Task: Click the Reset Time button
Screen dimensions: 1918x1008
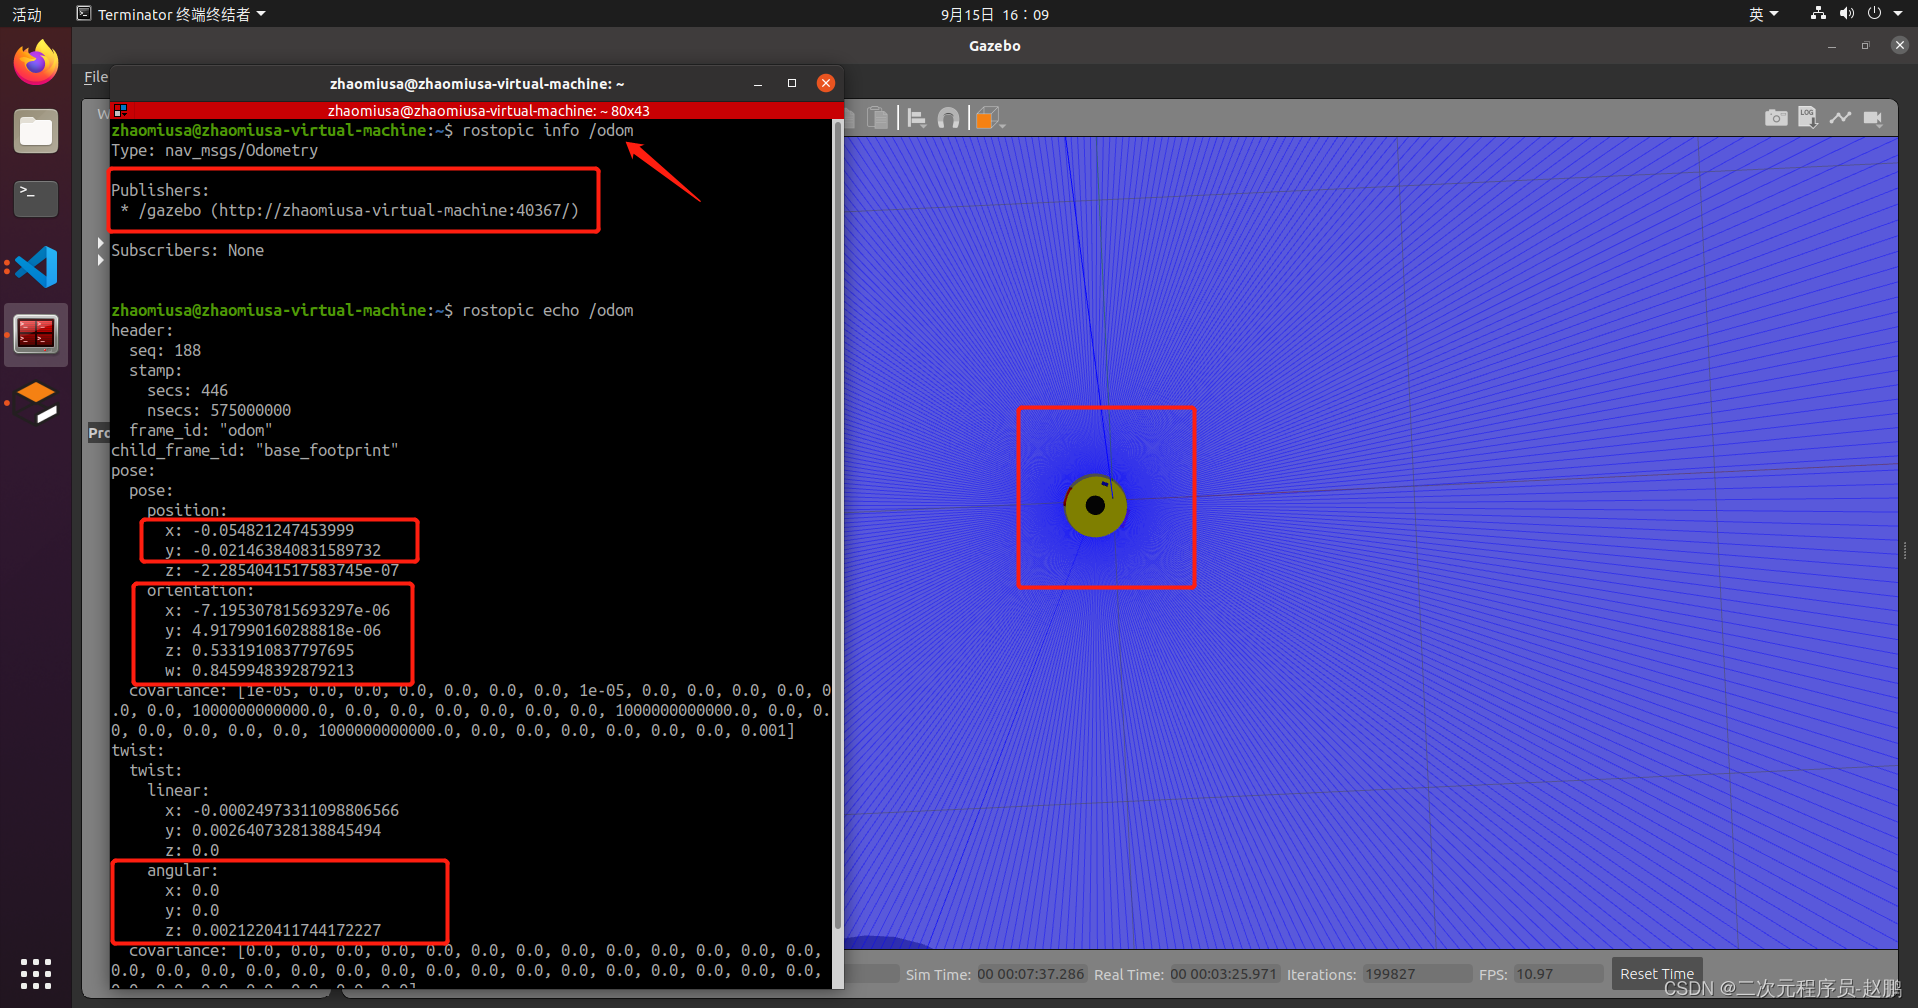Action: [1656, 974]
